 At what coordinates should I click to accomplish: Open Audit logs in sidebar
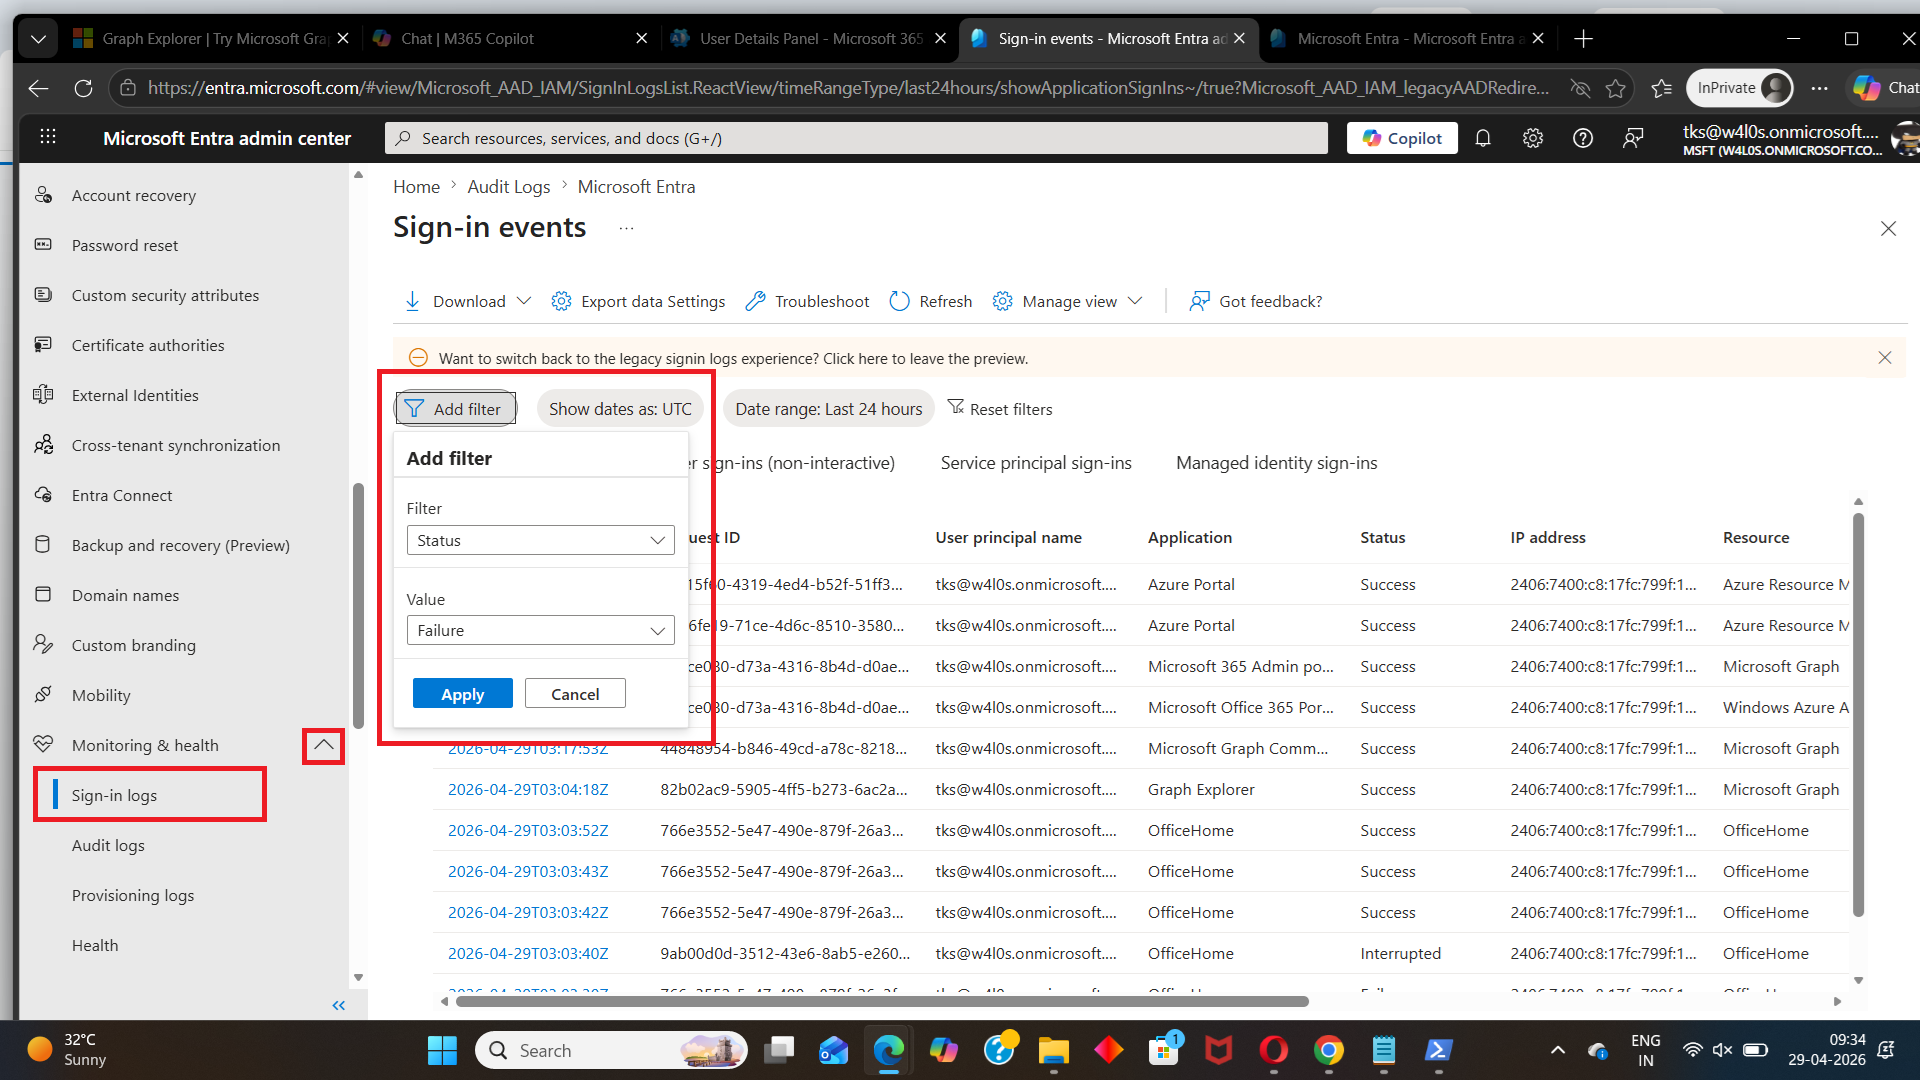click(108, 845)
